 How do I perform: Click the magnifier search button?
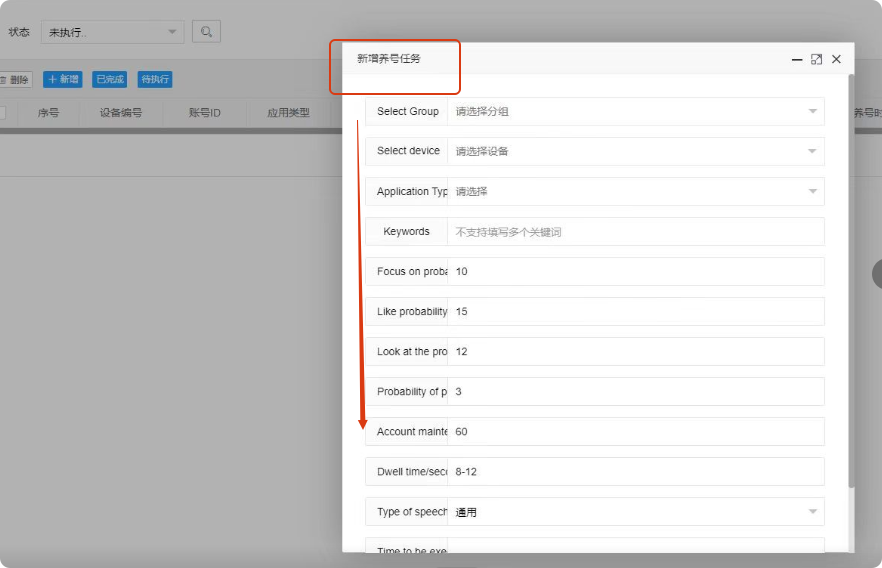(206, 32)
